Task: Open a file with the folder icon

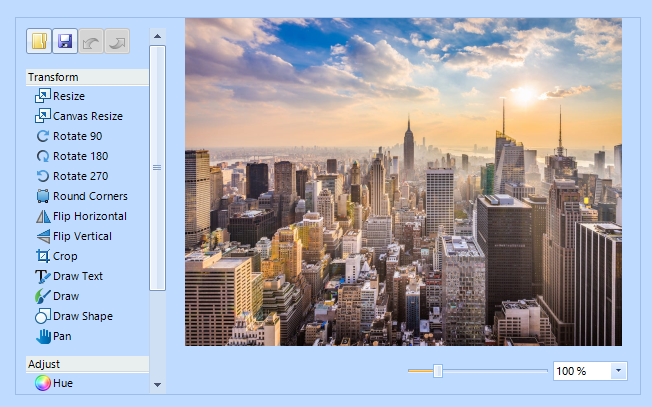Action: 39,41
